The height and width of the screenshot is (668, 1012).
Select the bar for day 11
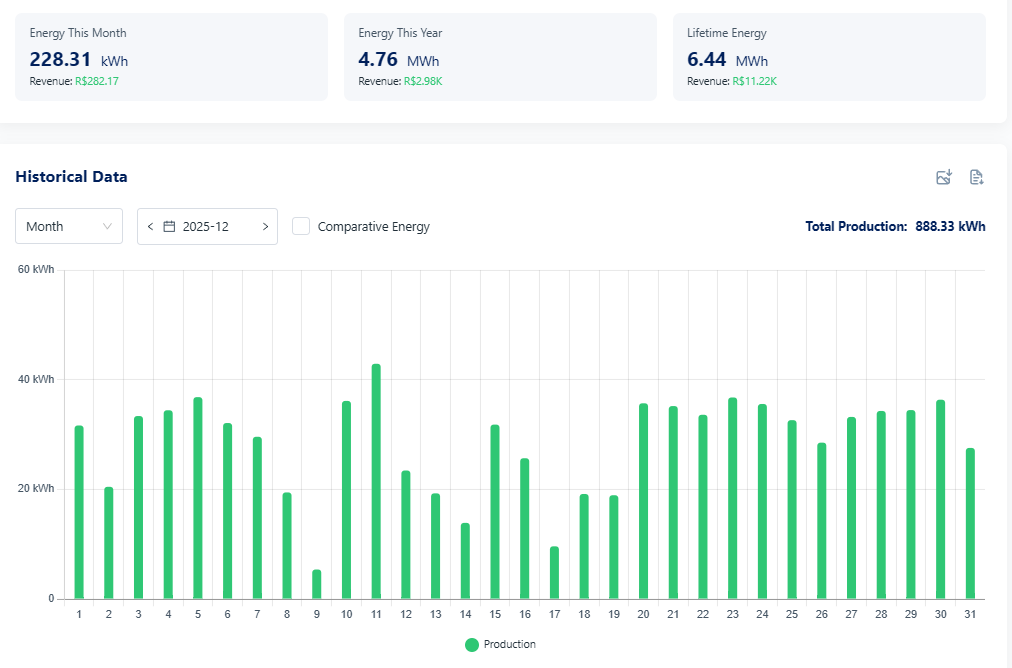pos(376,481)
